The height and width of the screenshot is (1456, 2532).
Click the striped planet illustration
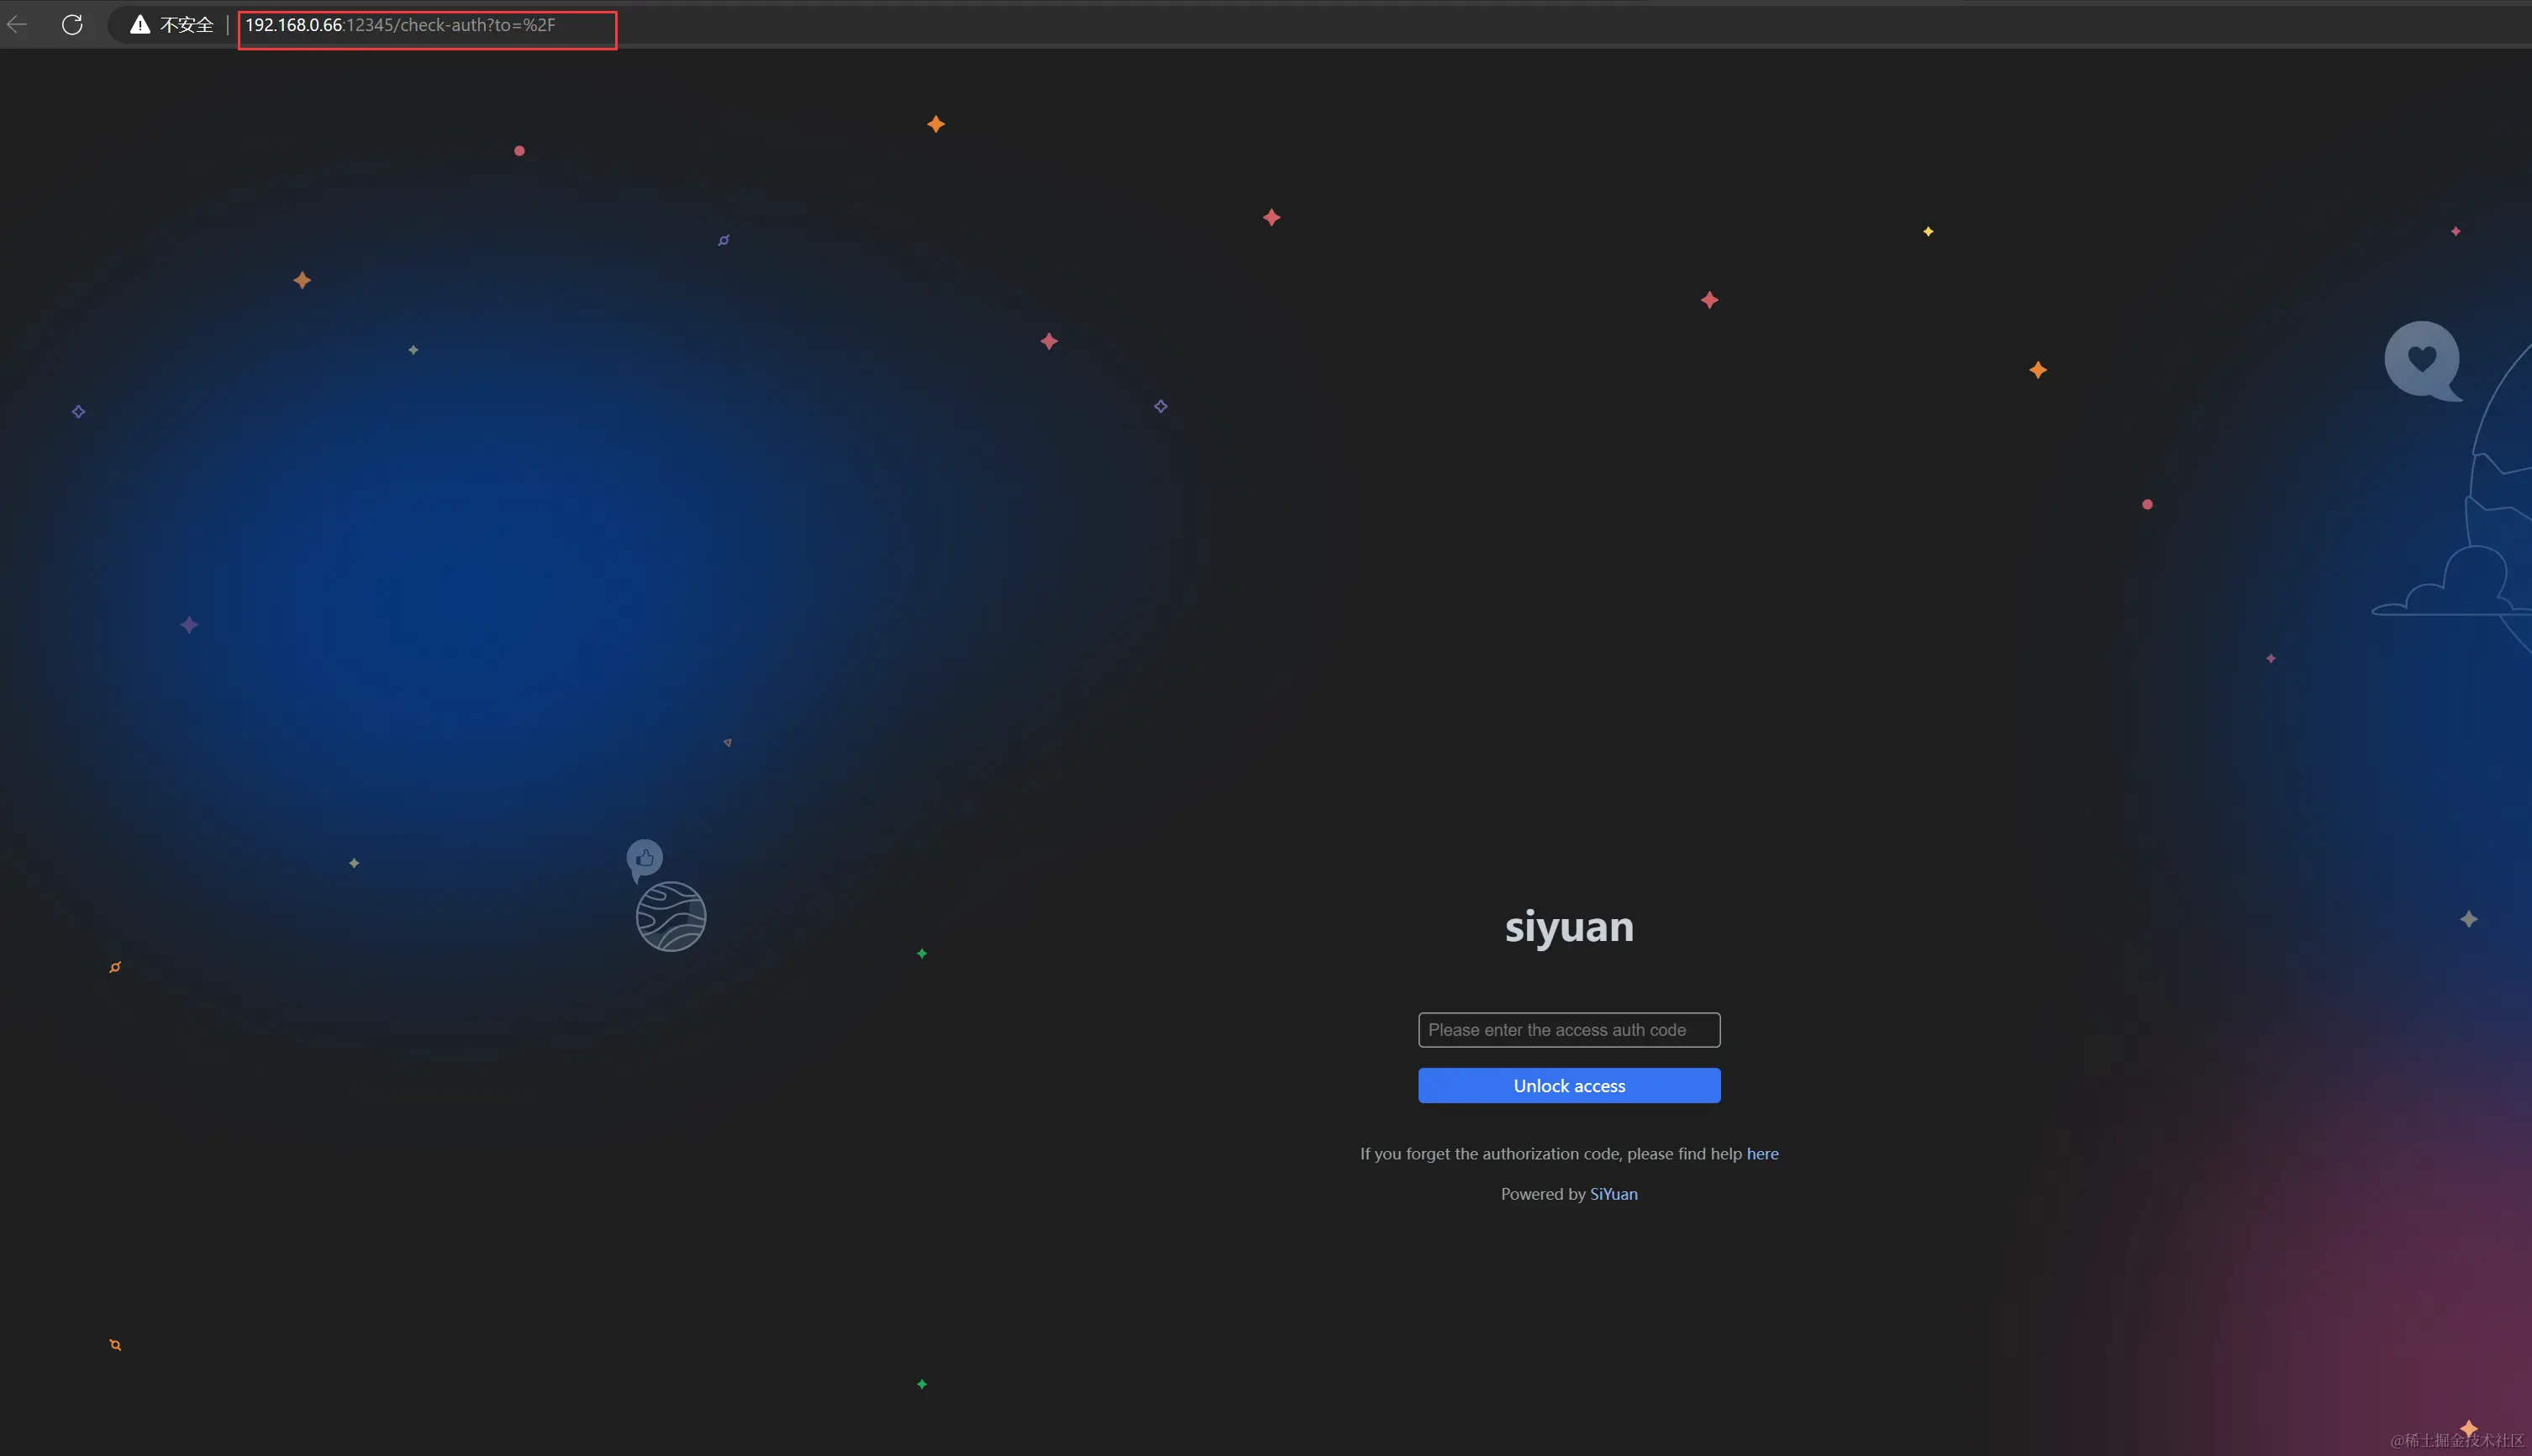671,916
